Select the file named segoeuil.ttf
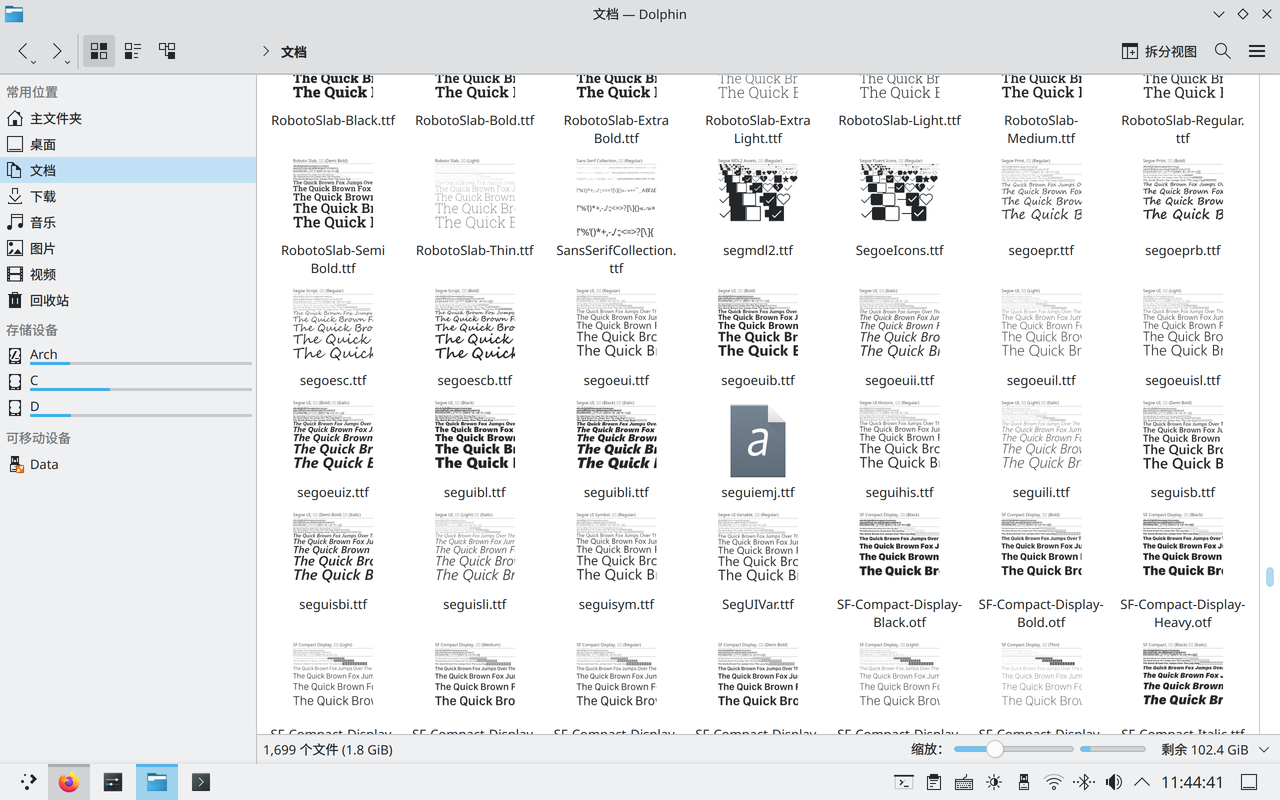Screen dimensions: 1280x800 [x=1041, y=380]
